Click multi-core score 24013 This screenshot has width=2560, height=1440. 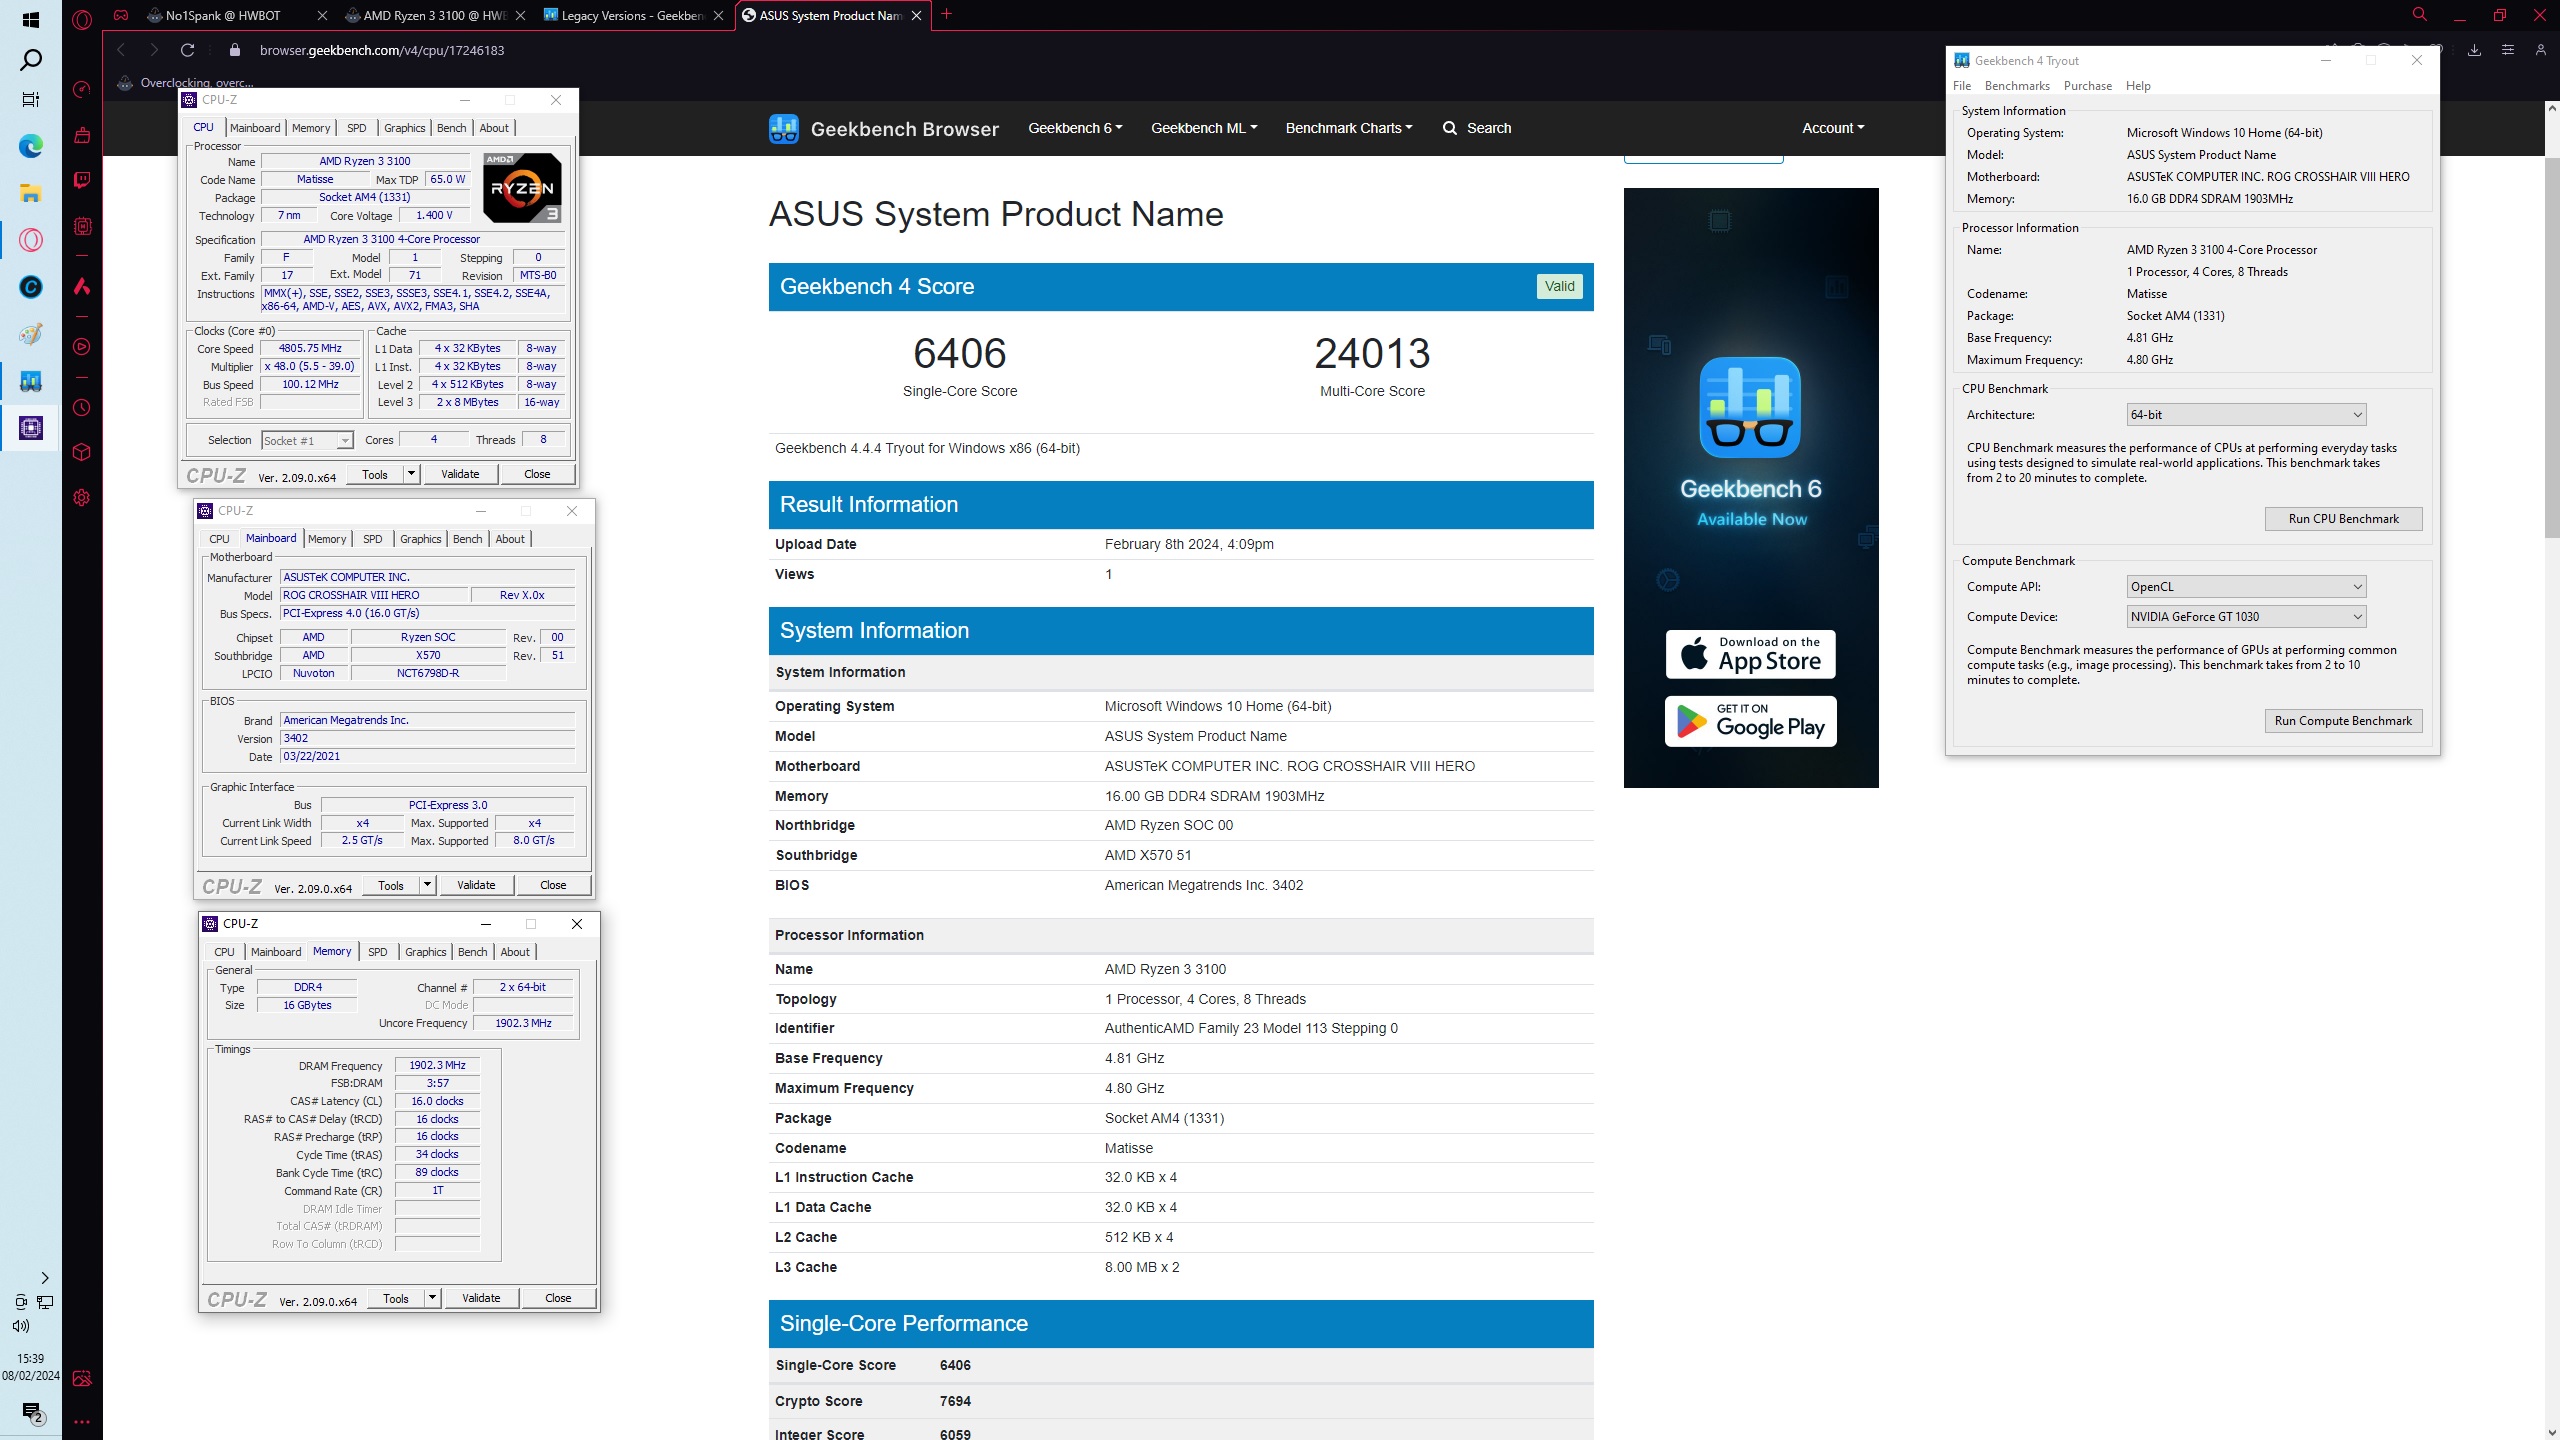click(1372, 354)
